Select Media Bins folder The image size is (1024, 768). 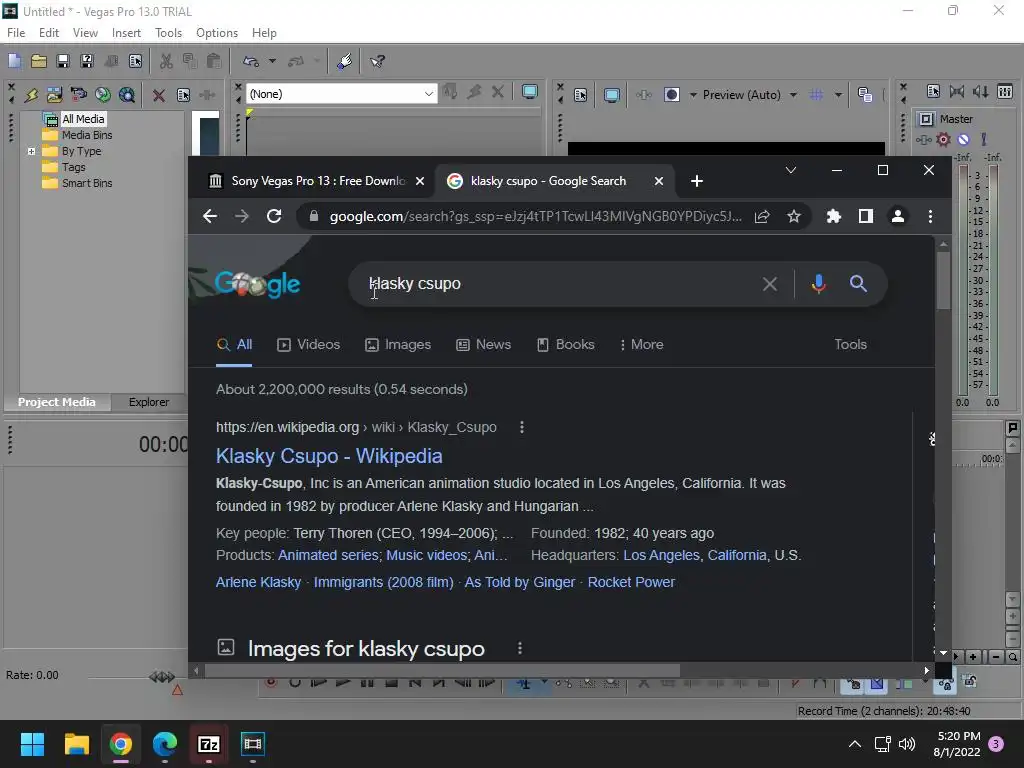pos(87,135)
